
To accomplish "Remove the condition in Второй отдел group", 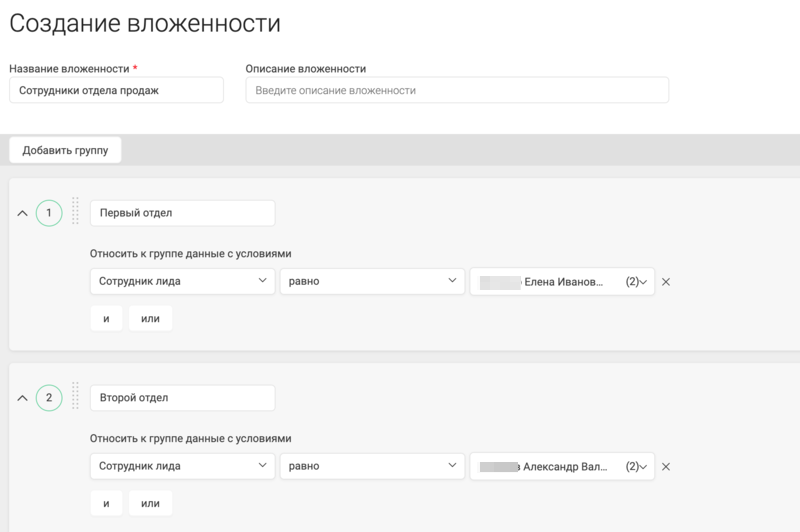I will (x=666, y=466).
